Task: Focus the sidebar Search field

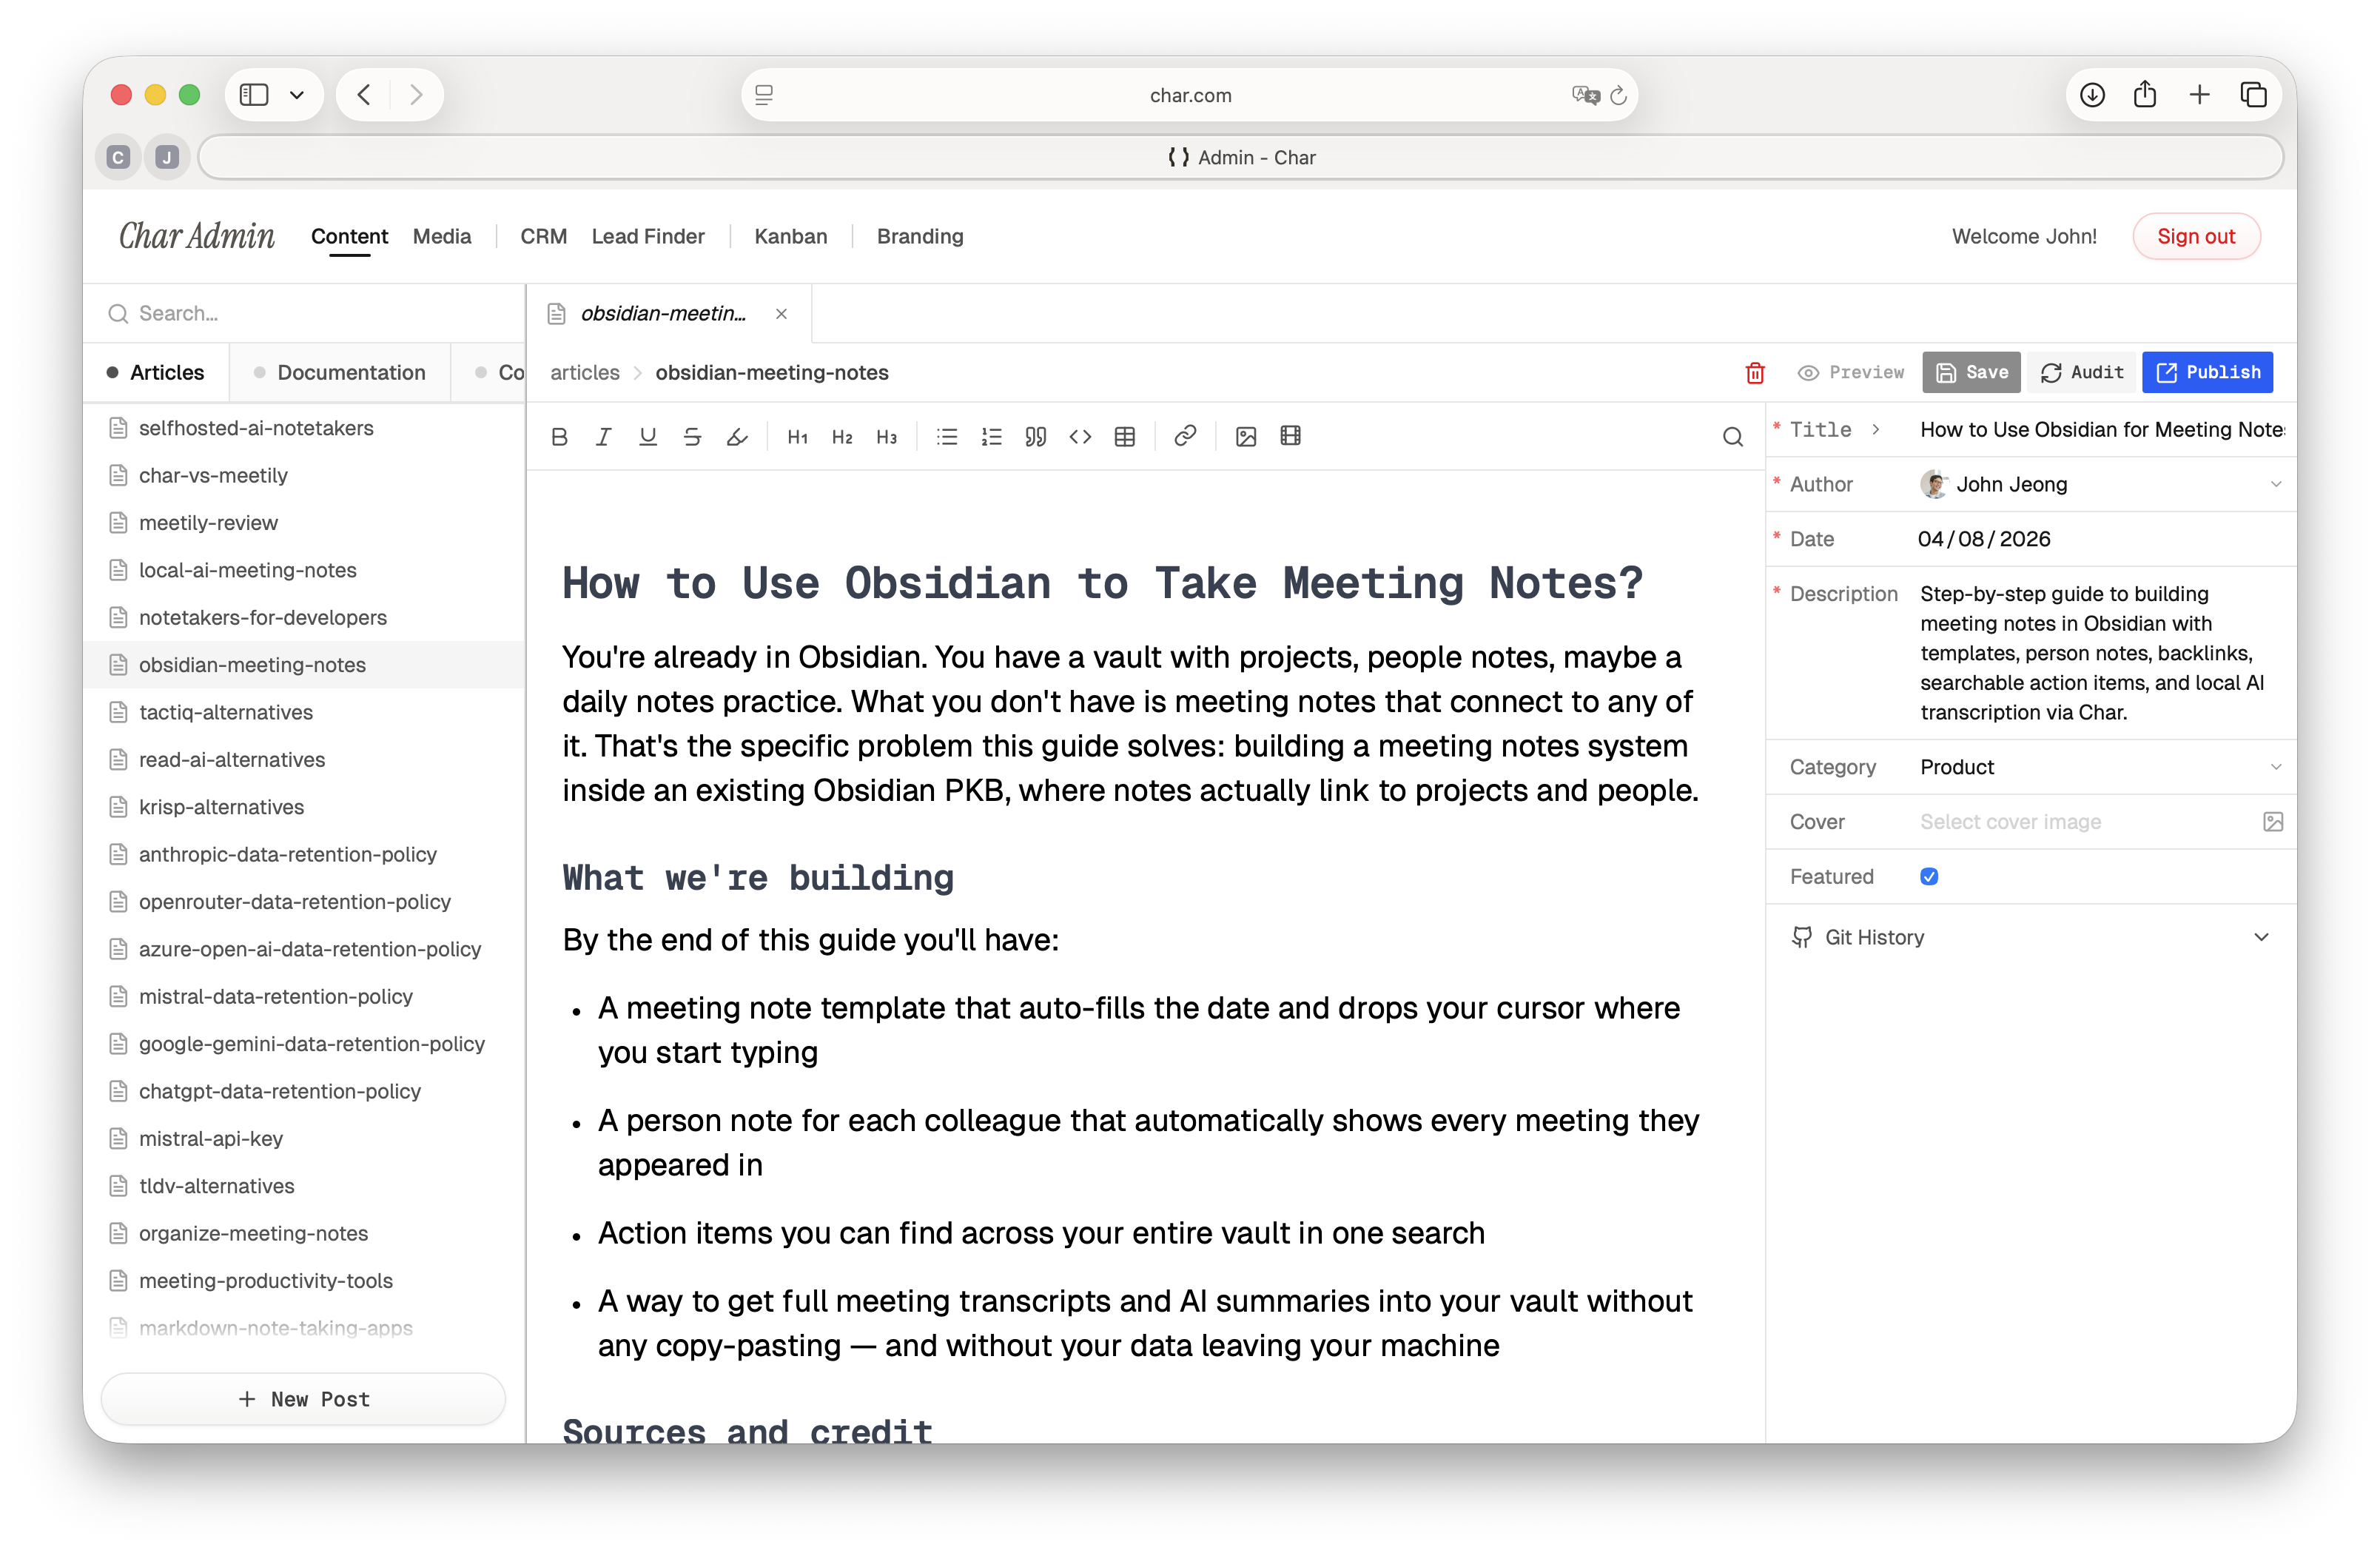Action: pos(304,314)
